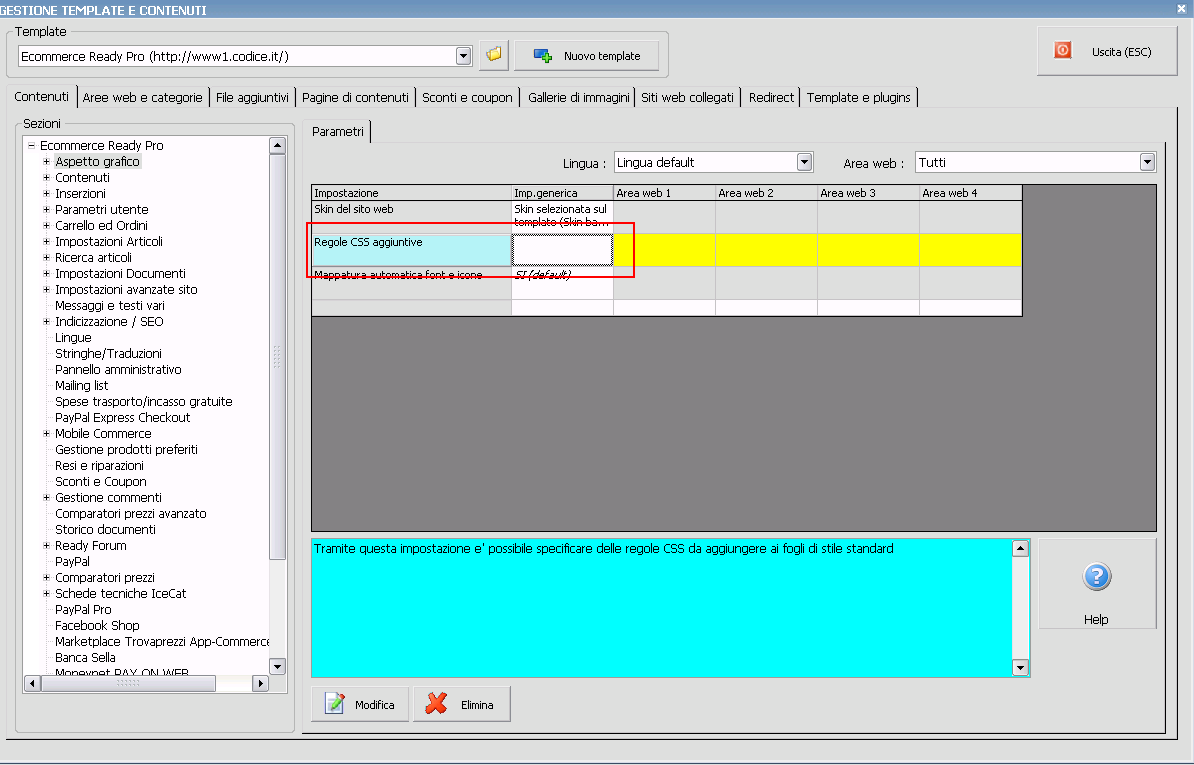Expand the Indicizzazione / SEO node

[x=46, y=321]
